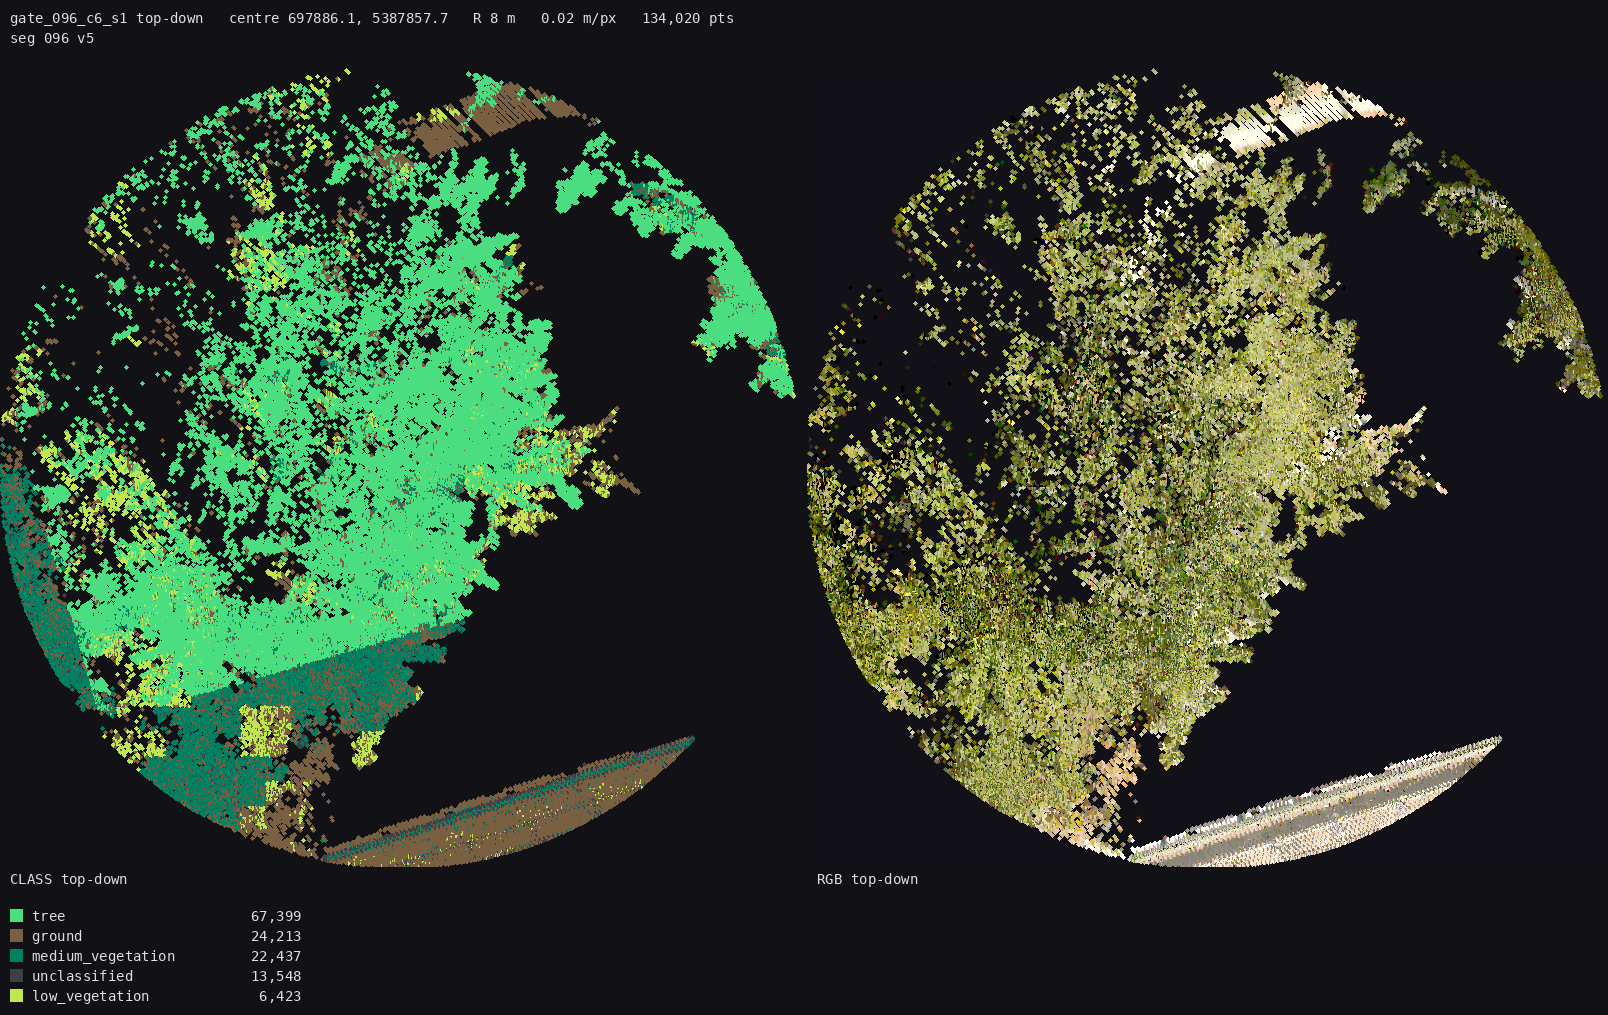Click the medium_vegetation color swatch
1608x1015 pixels.
point(16,956)
